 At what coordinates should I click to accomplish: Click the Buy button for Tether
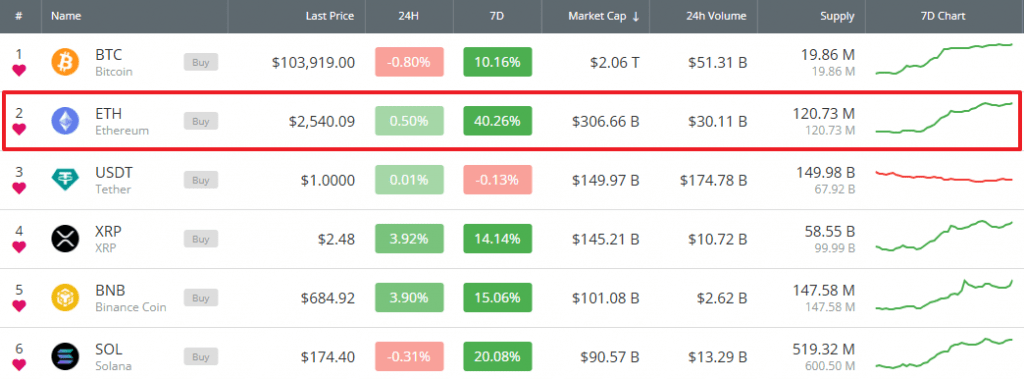point(200,180)
